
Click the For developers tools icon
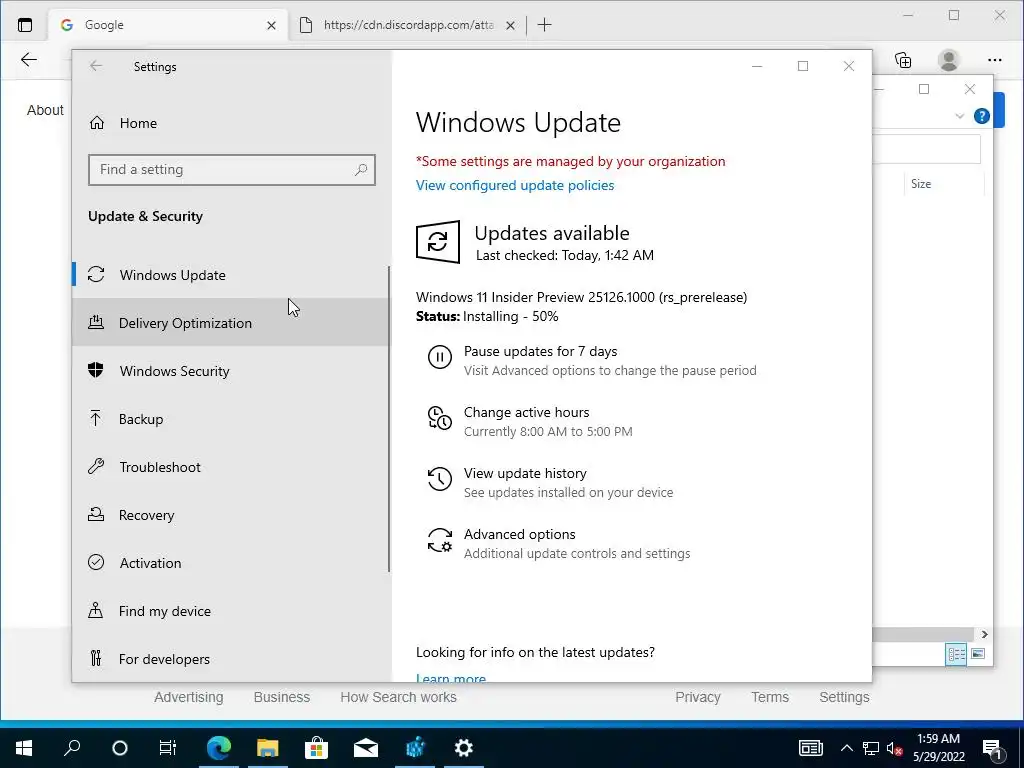pos(96,658)
